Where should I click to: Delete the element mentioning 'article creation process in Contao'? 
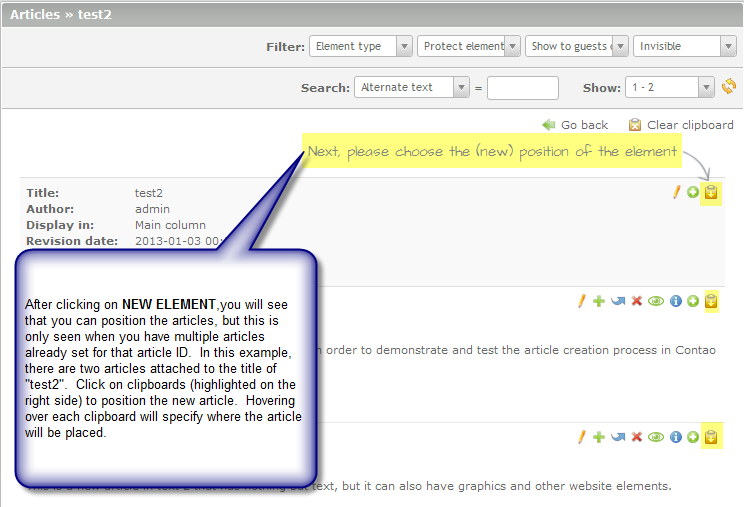tap(637, 301)
